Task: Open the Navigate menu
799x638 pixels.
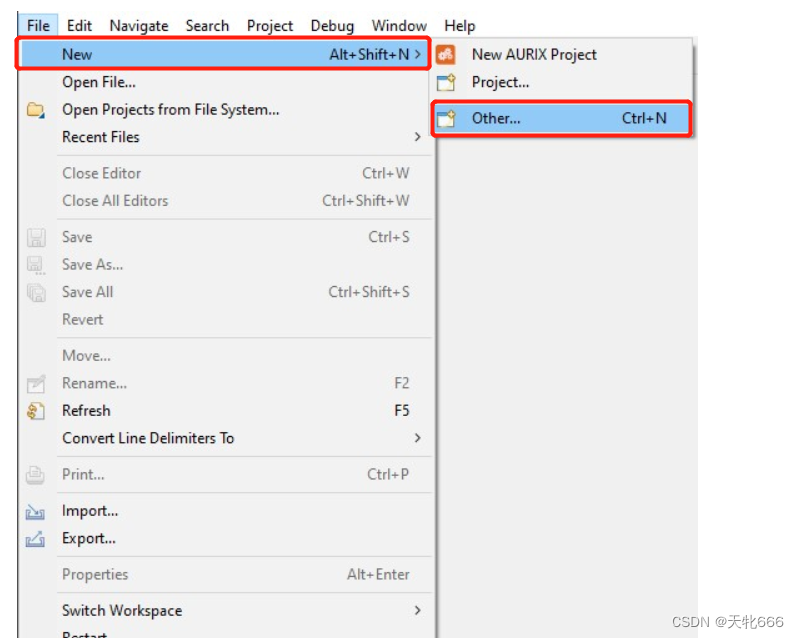Action: click(139, 25)
